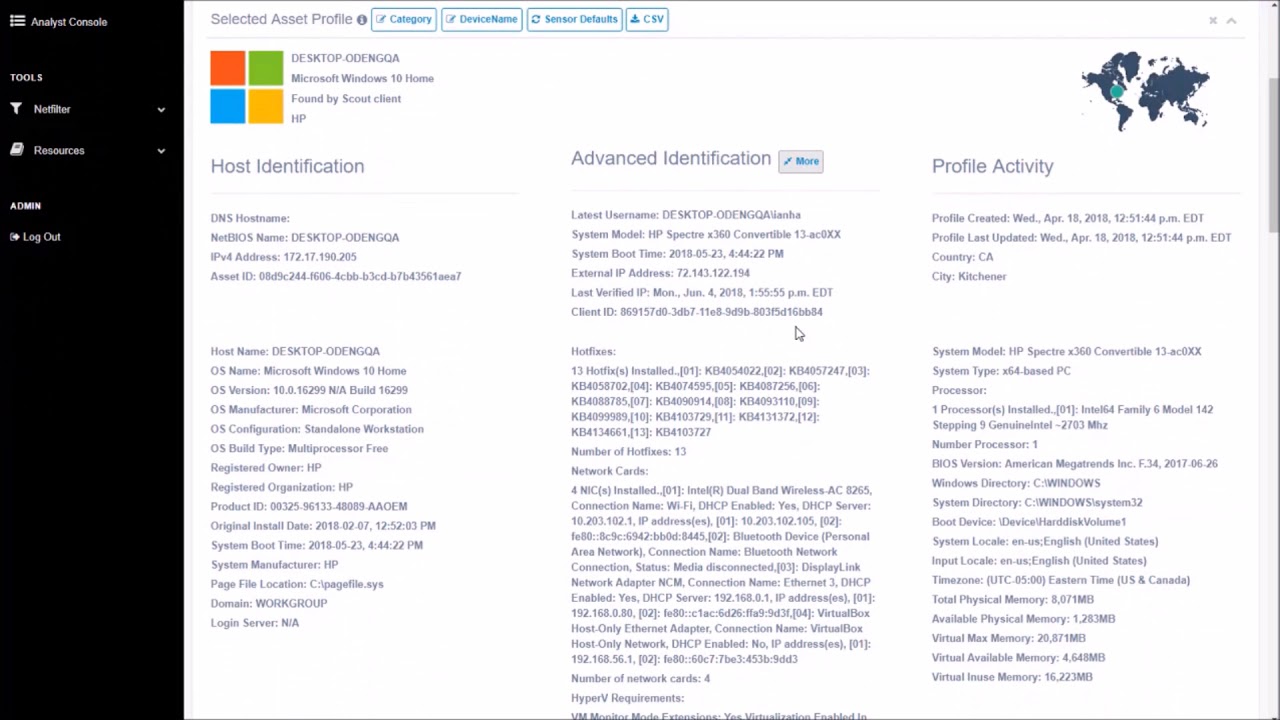The width and height of the screenshot is (1280, 720).
Task: Click the Profile Activity heading
Action: (993, 166)
